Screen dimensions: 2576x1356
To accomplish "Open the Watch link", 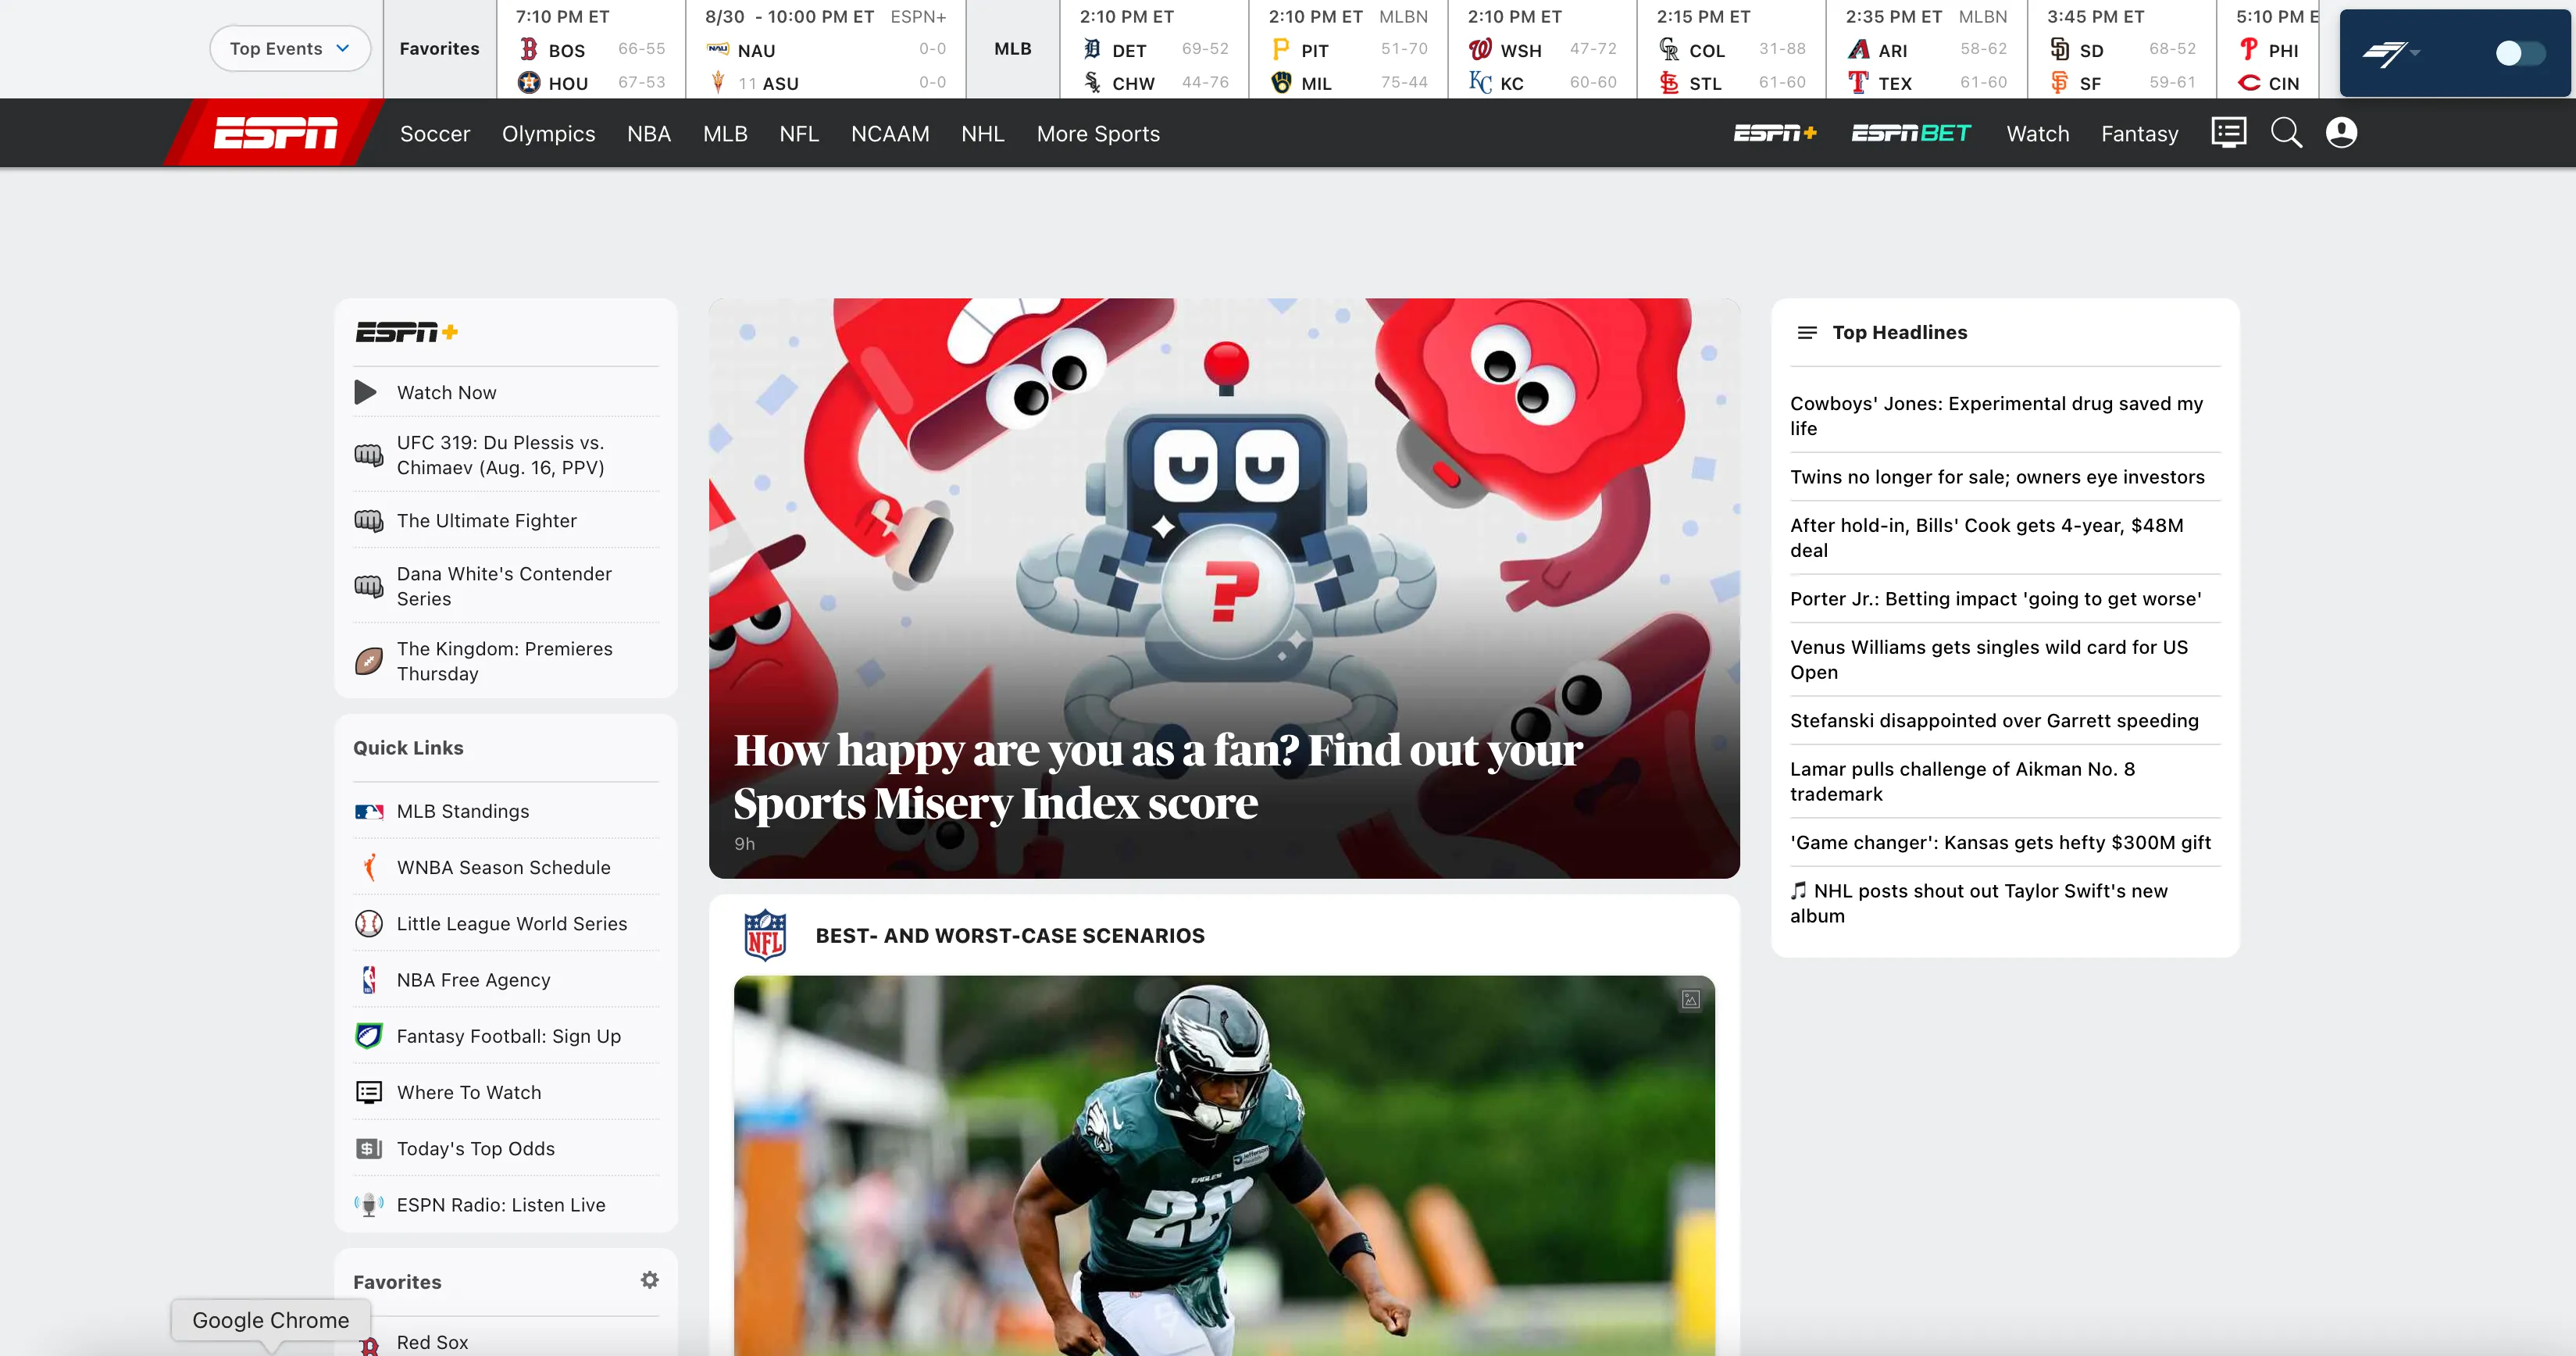I will [x=2037, y=133].
